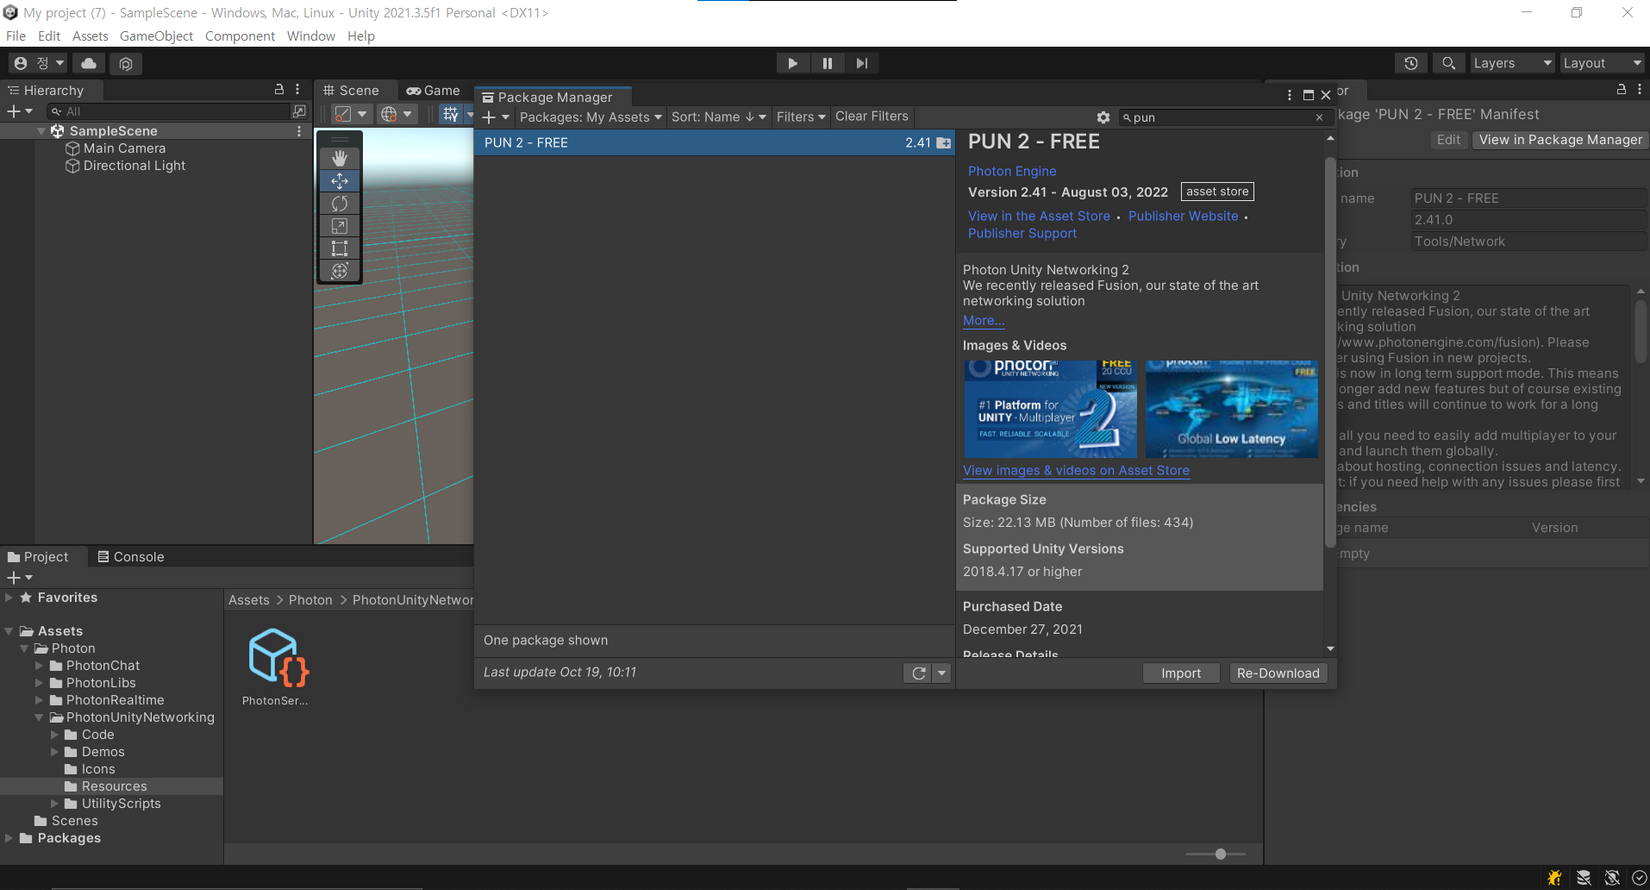Open the Publisher Website link
The image size is (1650, 890).
[x=1183, y=216]
